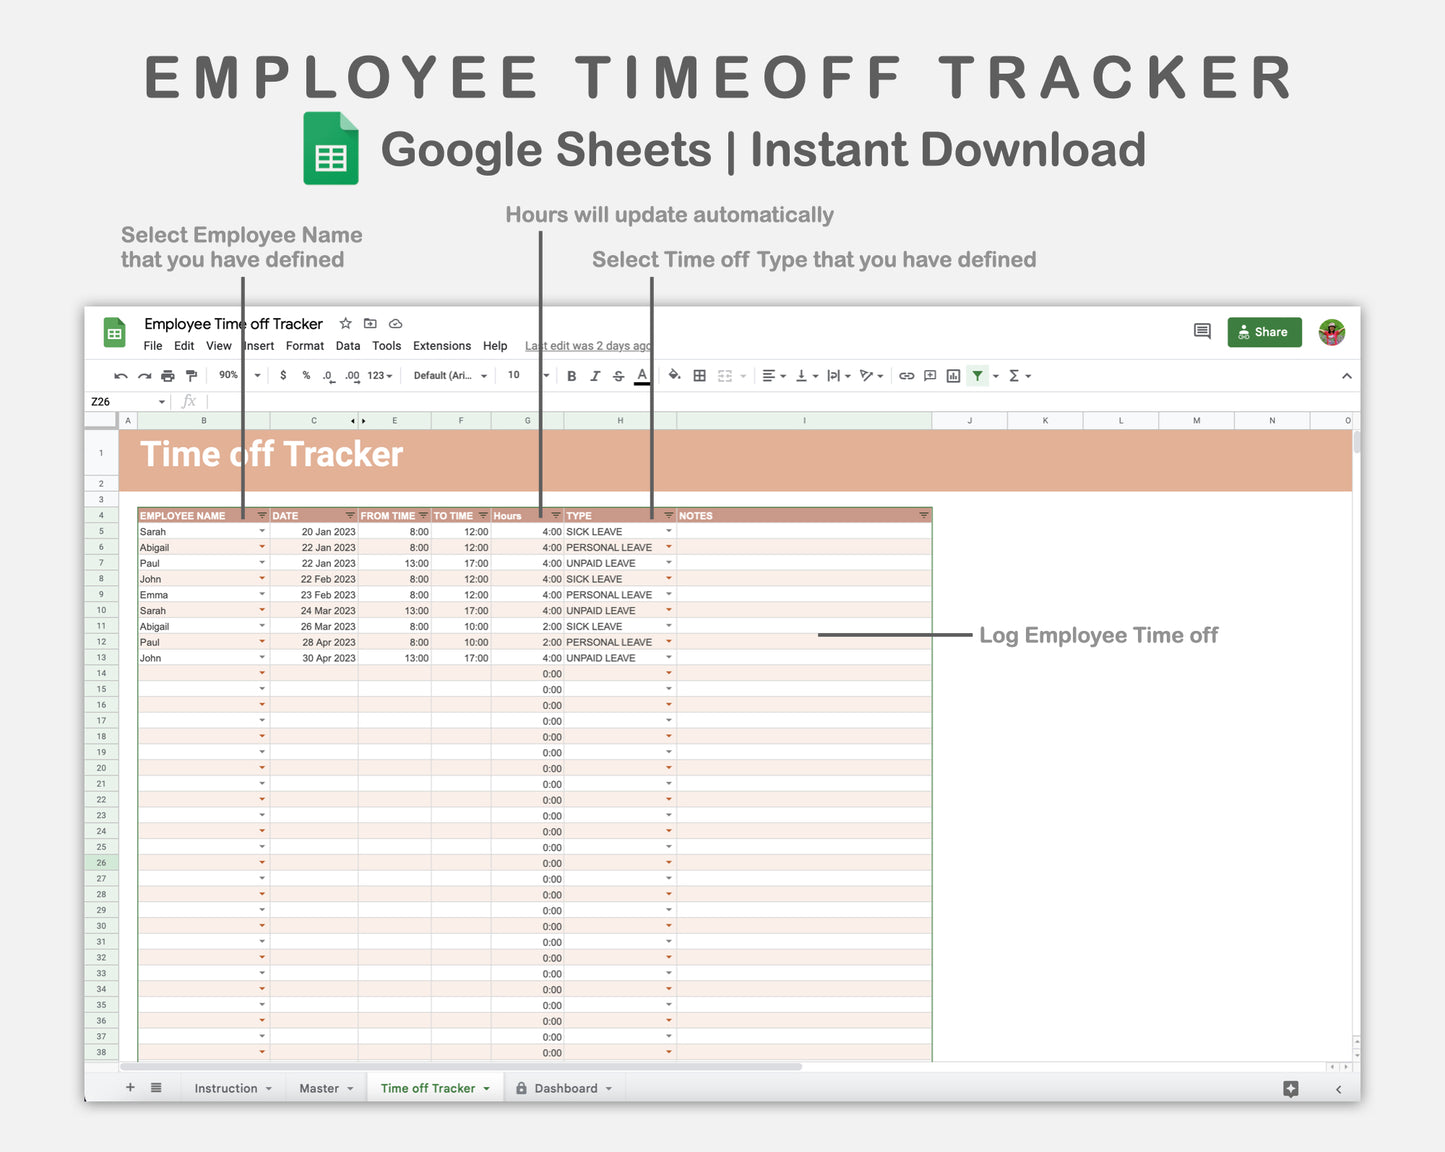Open the Functions (Σ) icon
Screen dimensions: 1445x1152
click(x=1013, y=375)
